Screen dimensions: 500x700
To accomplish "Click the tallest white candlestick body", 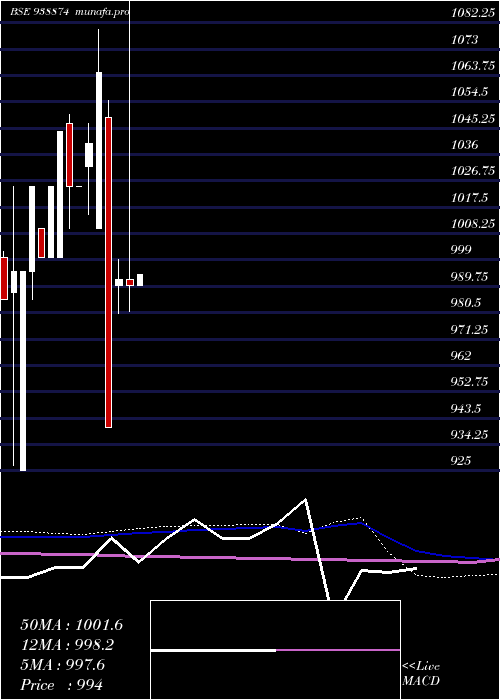I will [x=23, y=371].
